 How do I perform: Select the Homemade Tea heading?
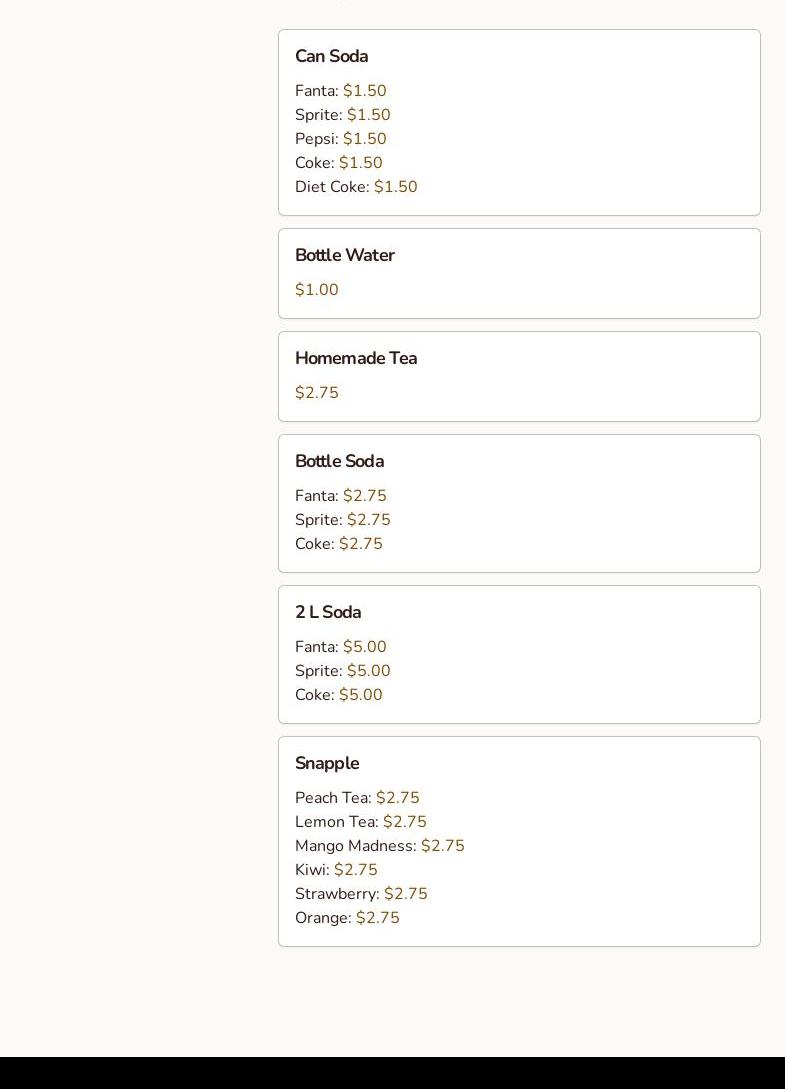pyautogui.click(x=355, y=359)
